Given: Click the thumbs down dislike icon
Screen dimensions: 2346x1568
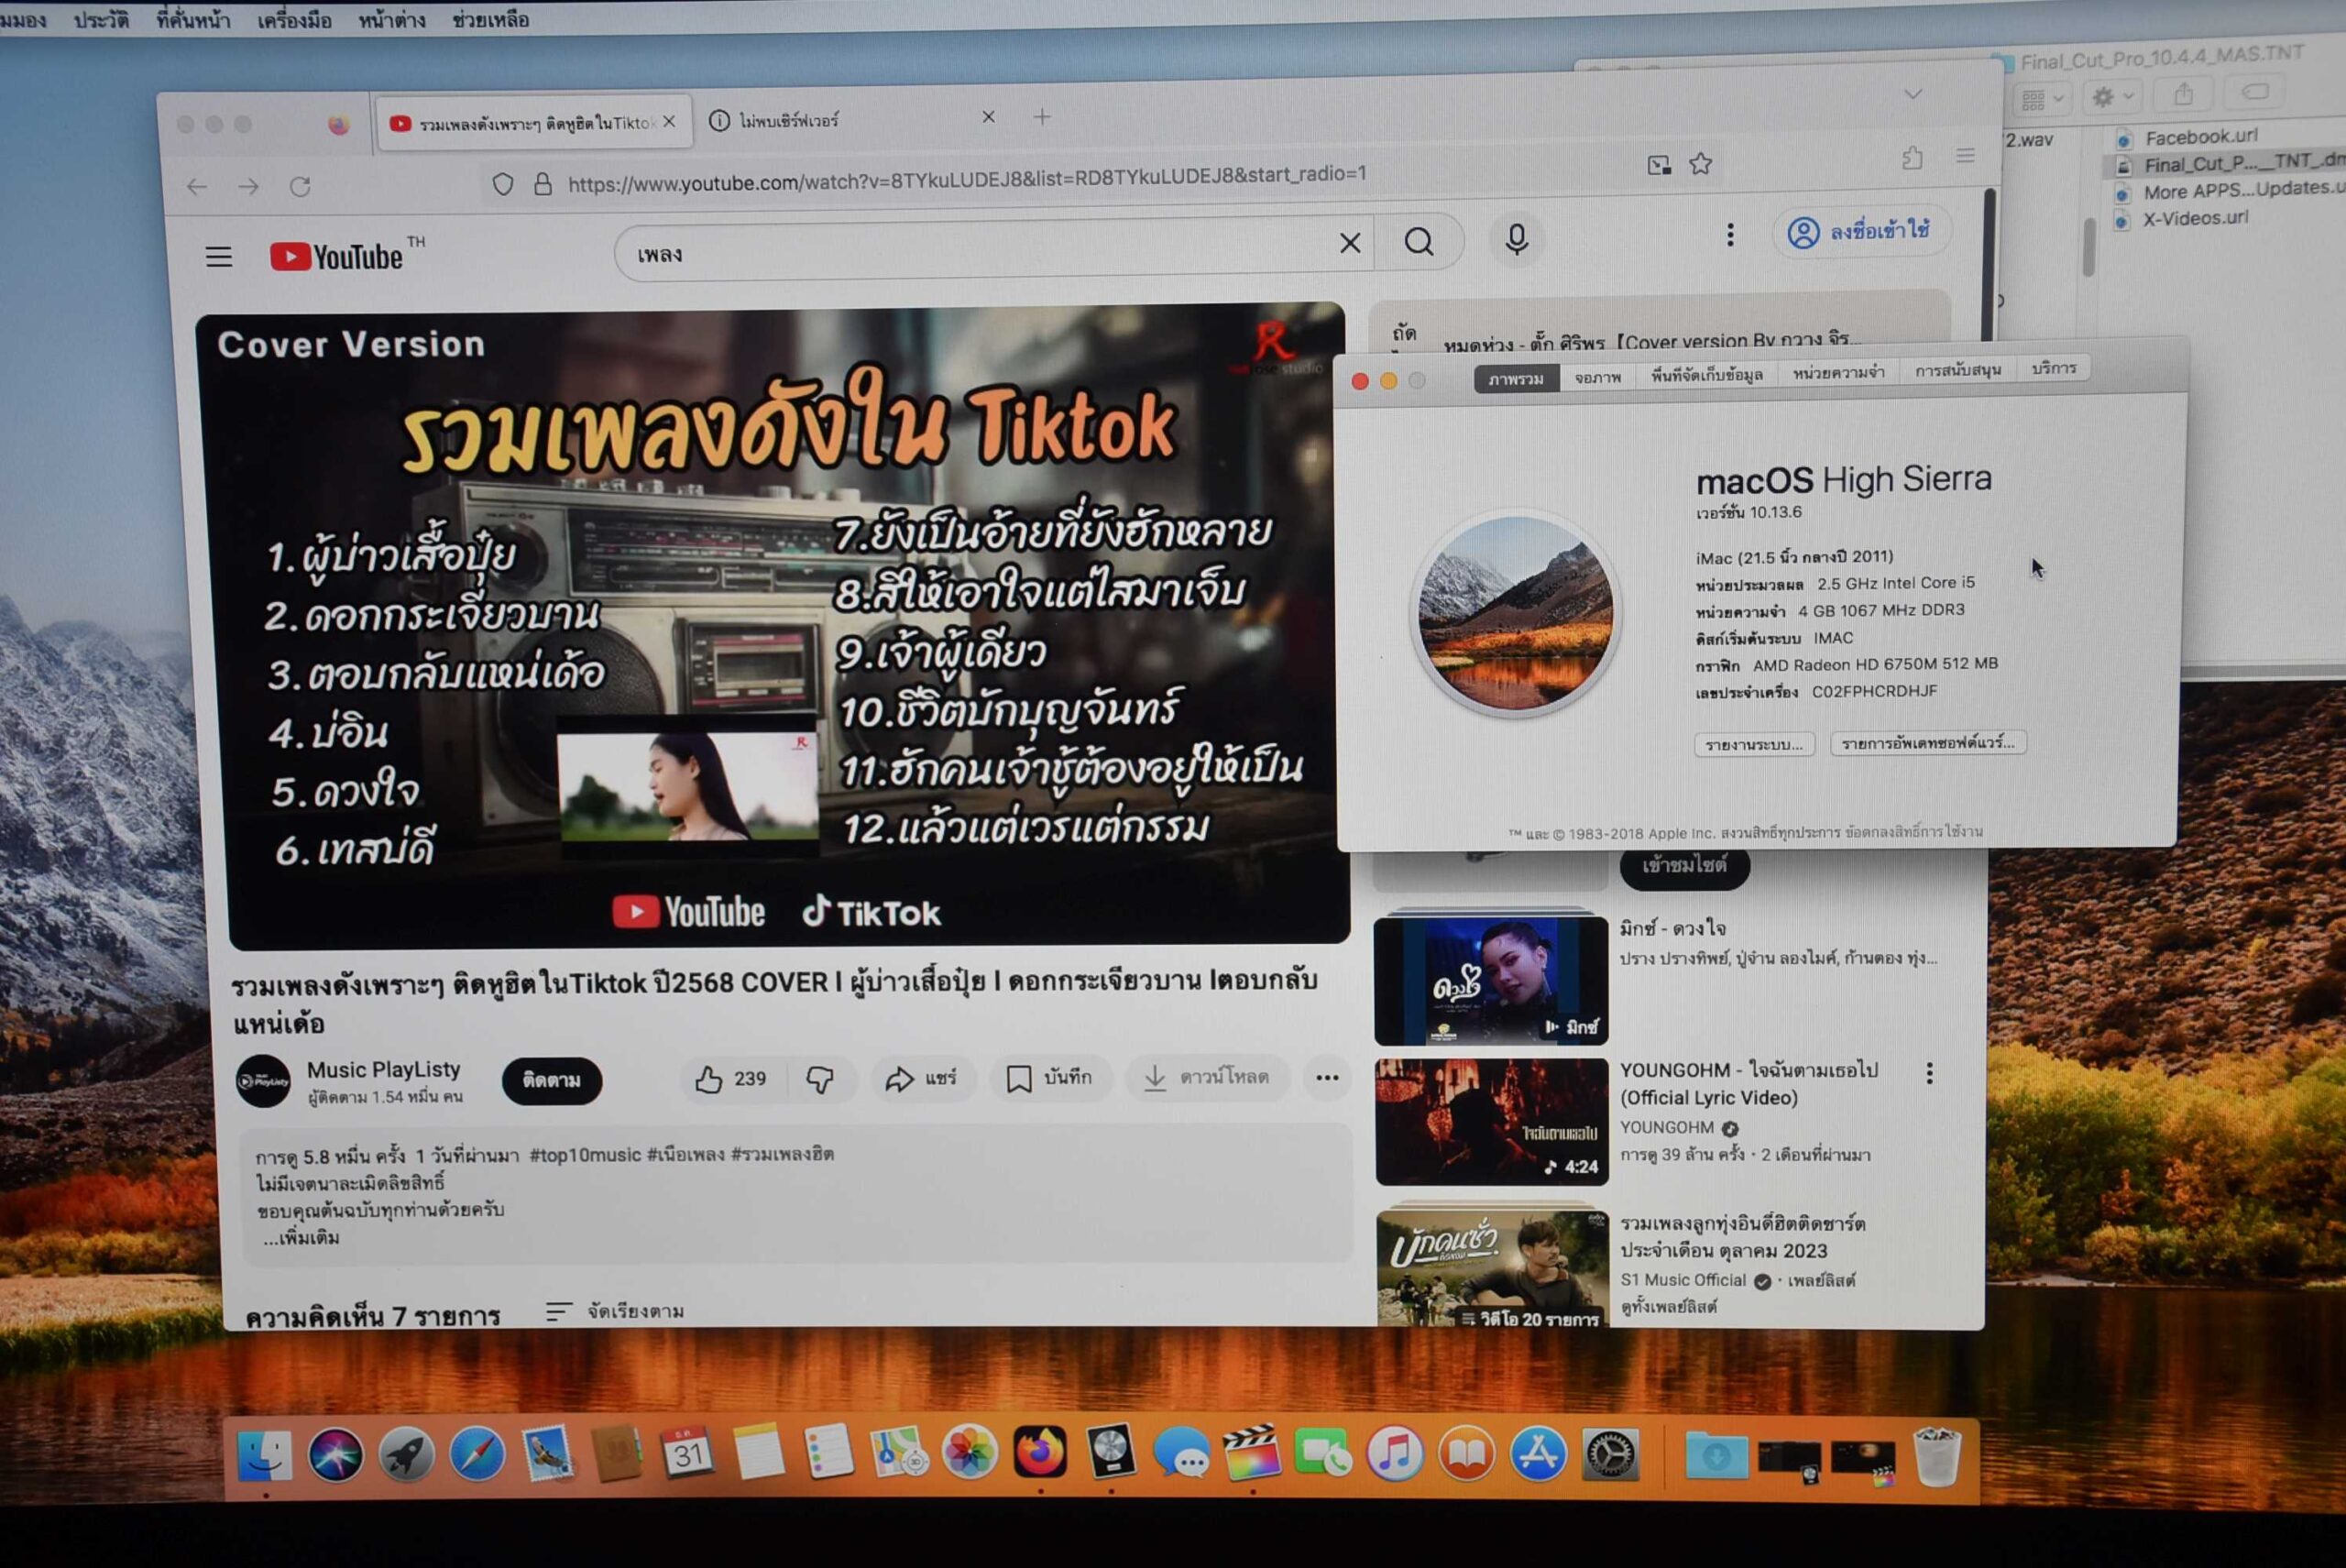Looking at the screenshot, I should coord(820,1079).
